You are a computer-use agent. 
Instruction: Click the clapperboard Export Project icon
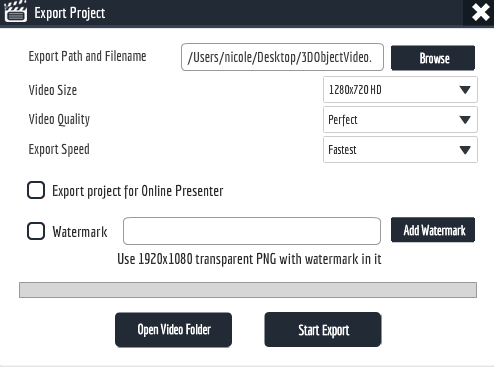tap(16, 12)
